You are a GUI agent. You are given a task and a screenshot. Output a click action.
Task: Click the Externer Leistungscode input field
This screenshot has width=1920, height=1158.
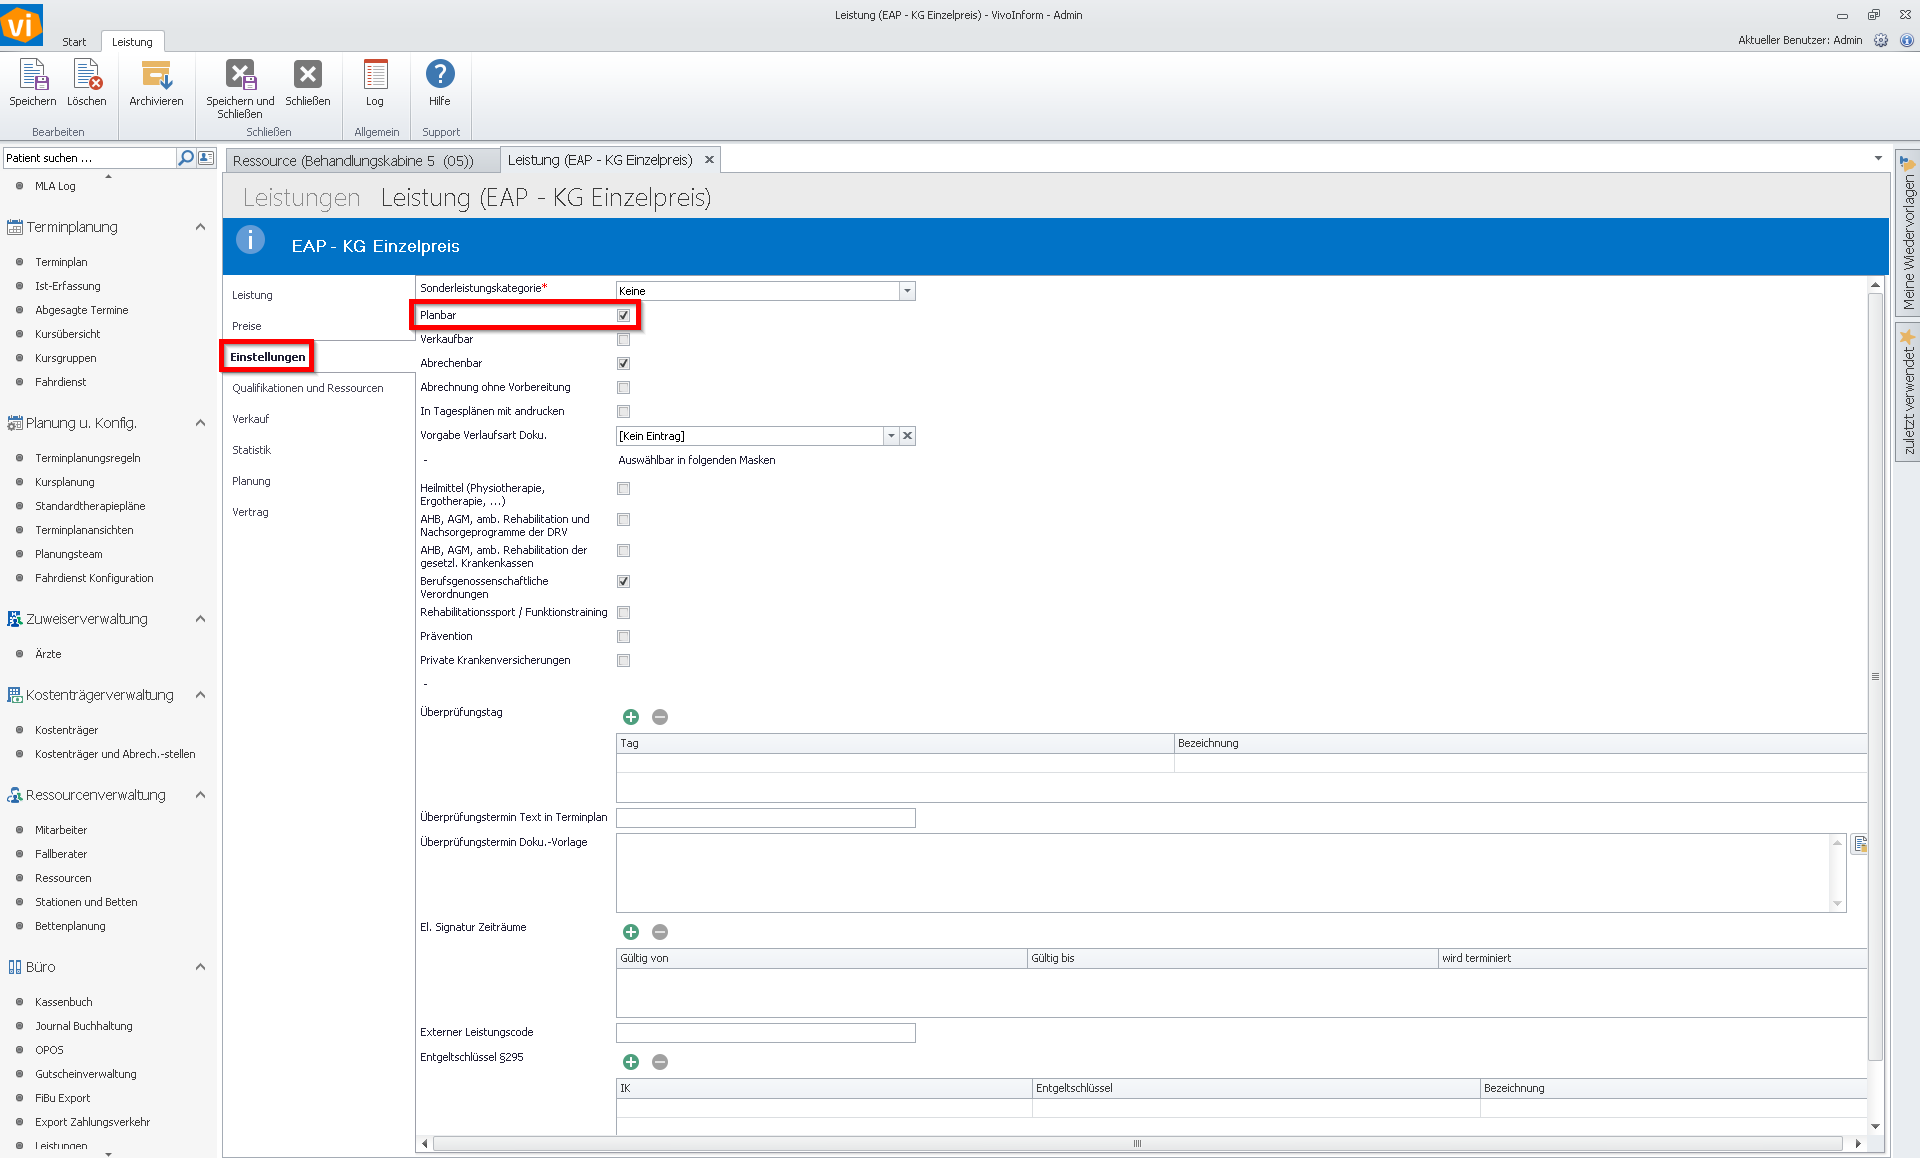765,1033
